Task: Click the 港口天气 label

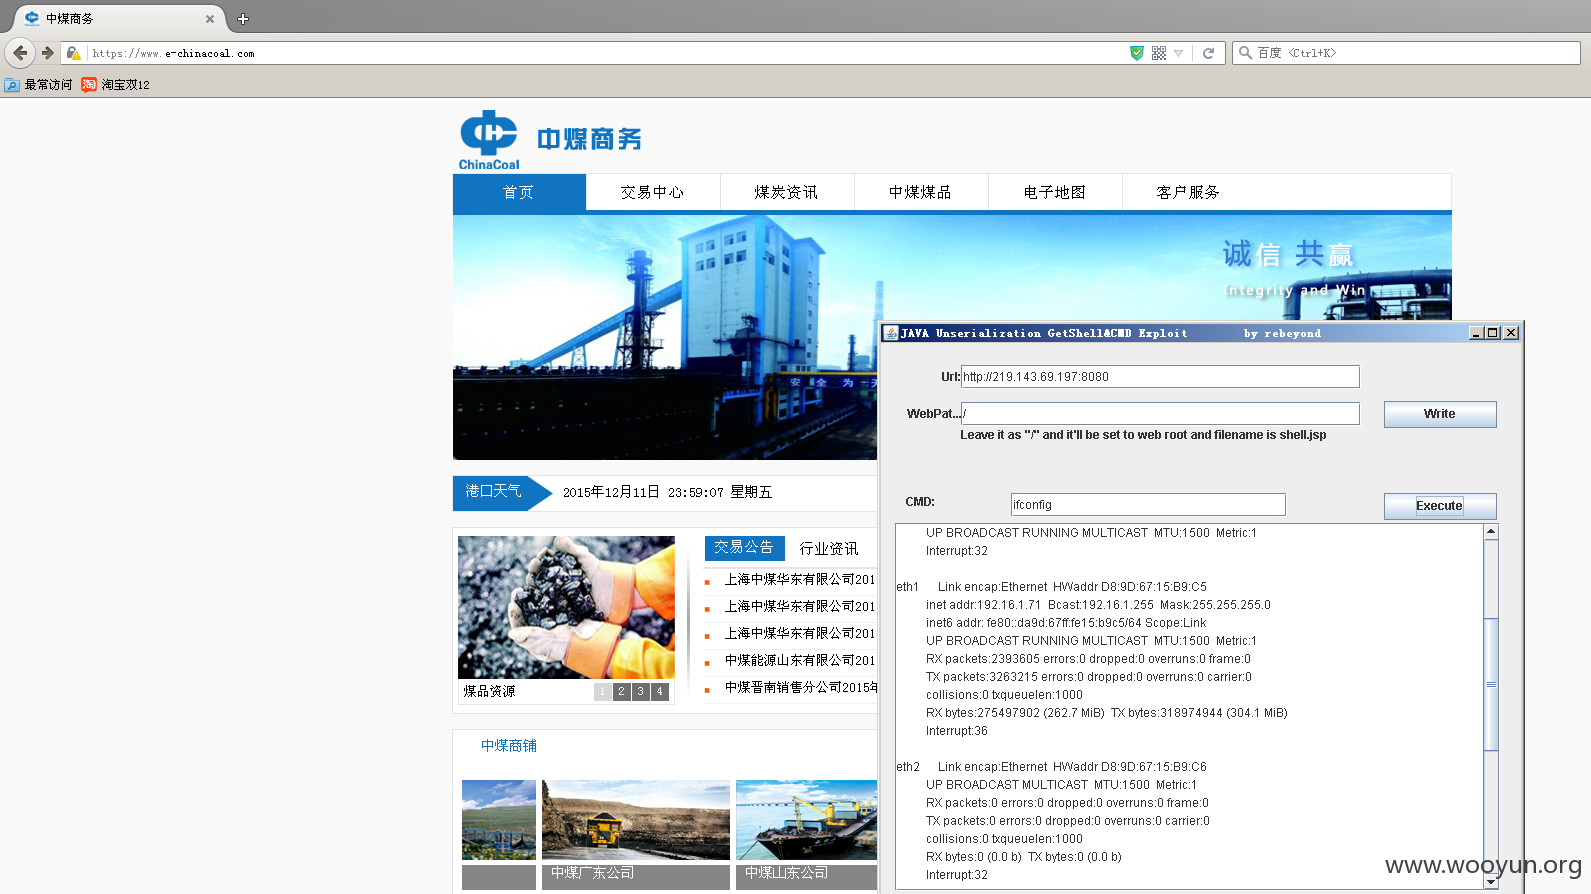Action: 493,491
